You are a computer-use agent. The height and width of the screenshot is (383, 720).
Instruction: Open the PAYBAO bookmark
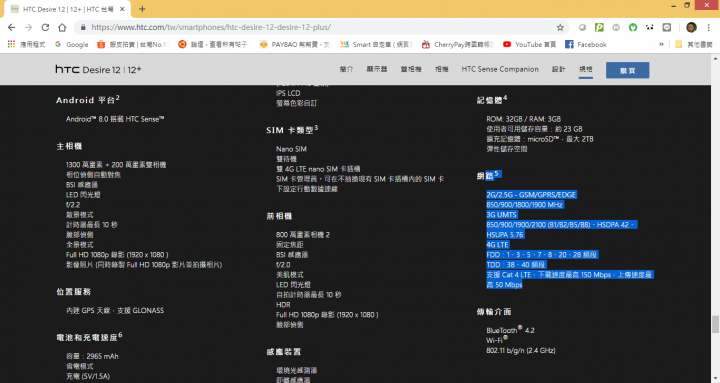pyautogui.click(x=294, y=45)
